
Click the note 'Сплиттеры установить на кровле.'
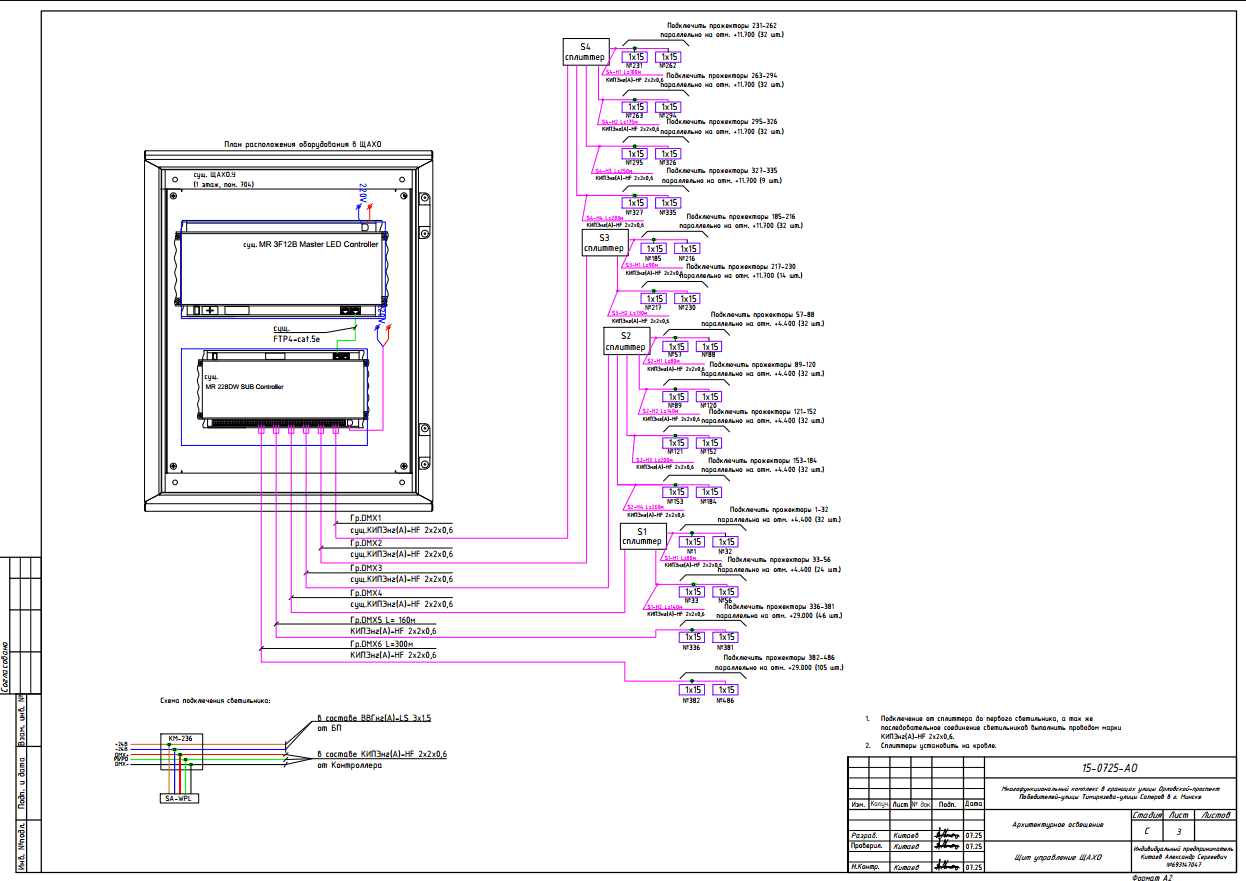(939, 746)
